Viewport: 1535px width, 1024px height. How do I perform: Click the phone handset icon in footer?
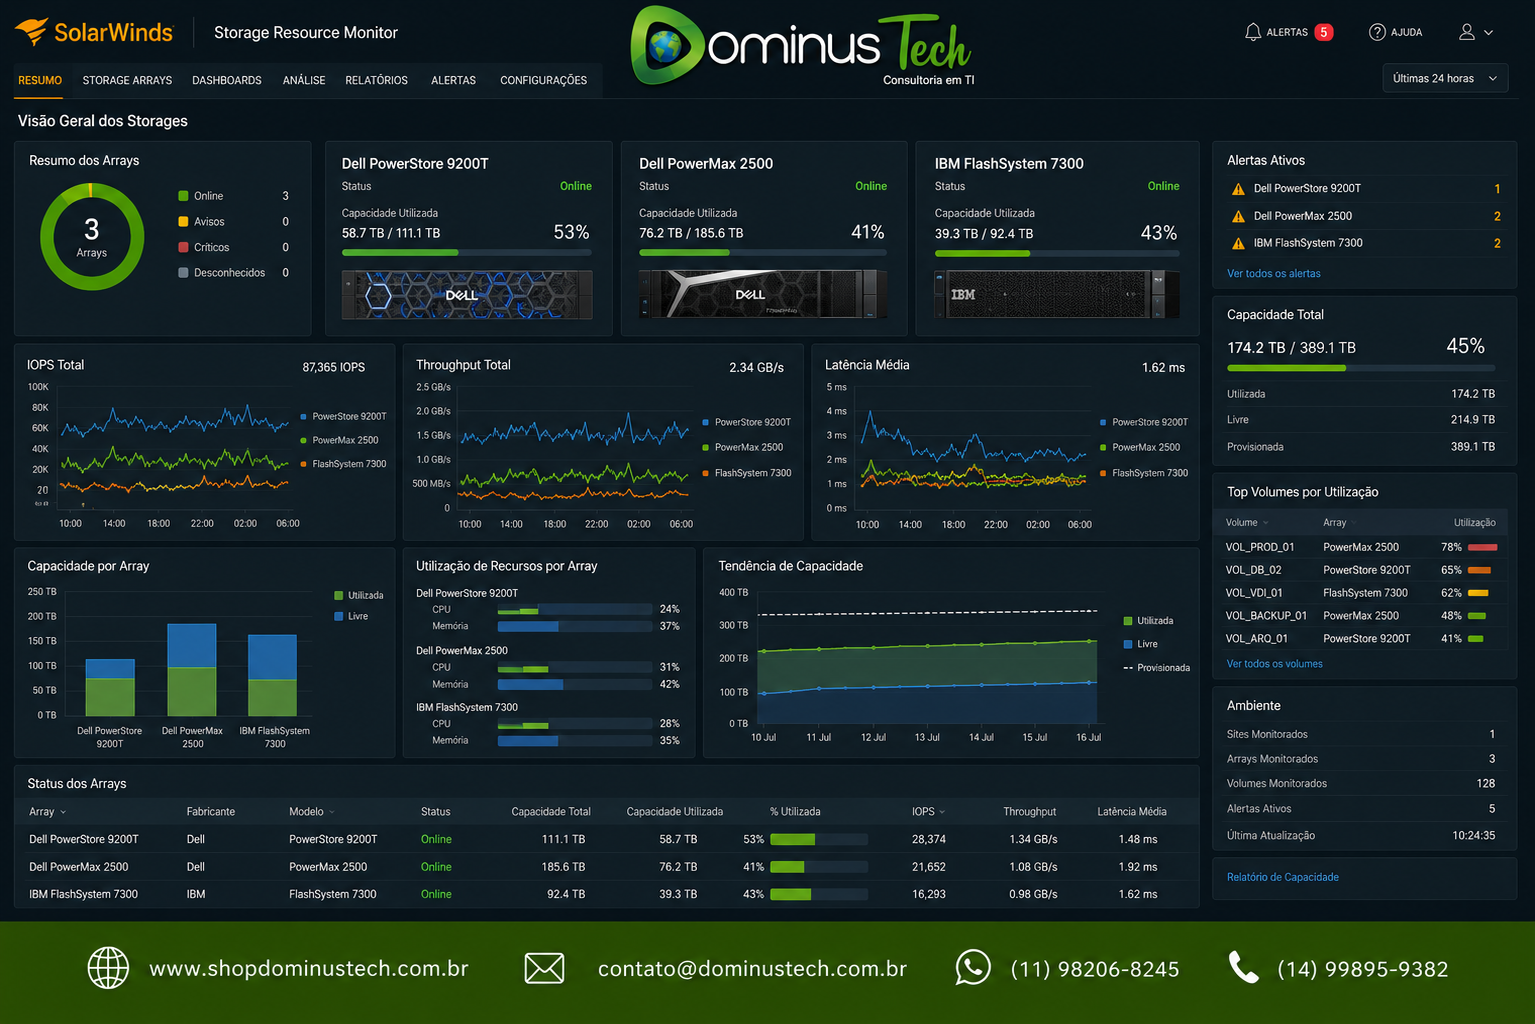pos(1243,967)
